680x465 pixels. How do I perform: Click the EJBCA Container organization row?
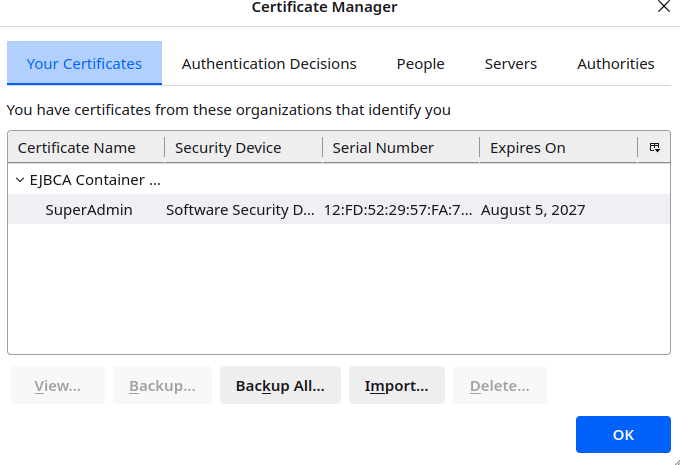click(x=96, y=181)
